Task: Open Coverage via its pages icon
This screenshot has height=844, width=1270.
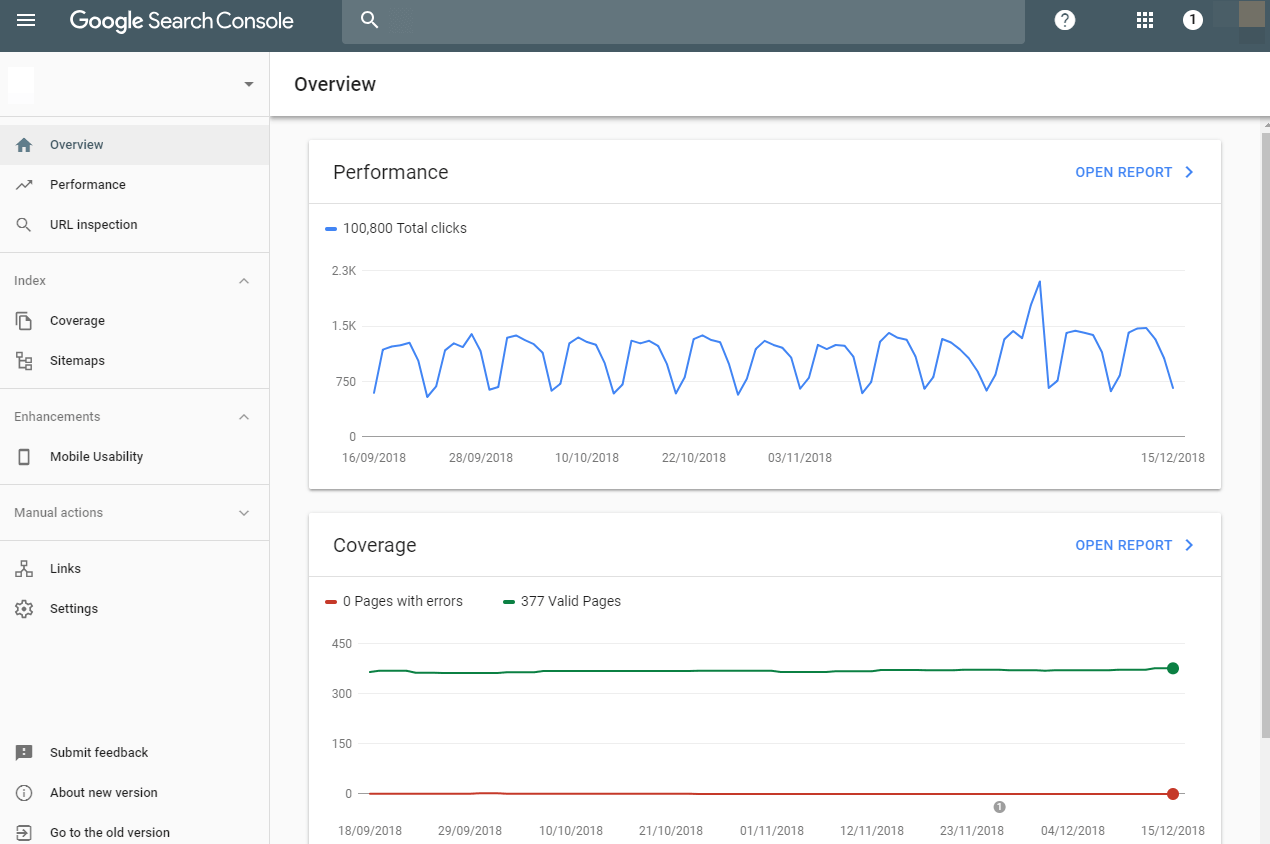Action: (23, 320)
